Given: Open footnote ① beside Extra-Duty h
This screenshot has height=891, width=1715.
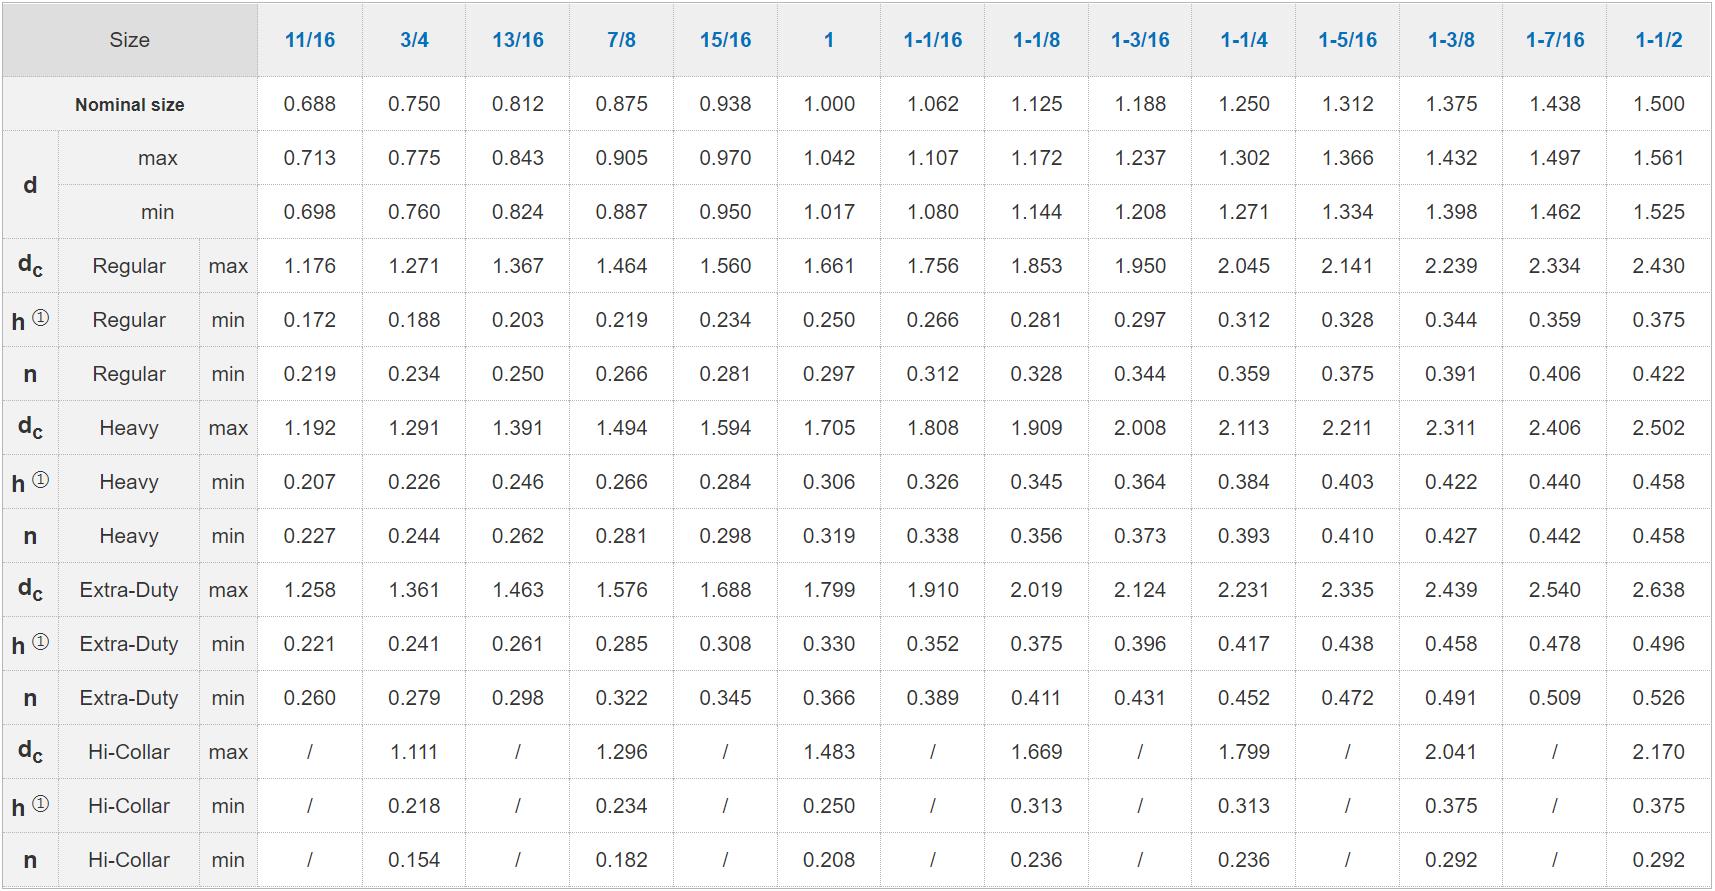Looking at the screenshot, I should 40,642.
